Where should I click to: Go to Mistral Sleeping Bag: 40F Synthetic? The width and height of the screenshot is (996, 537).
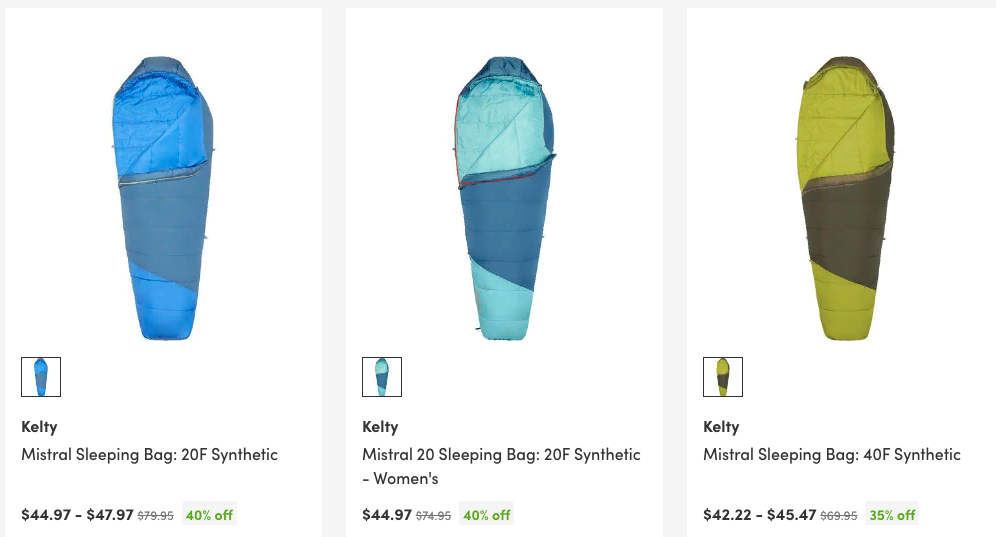[x=831, y=455]
